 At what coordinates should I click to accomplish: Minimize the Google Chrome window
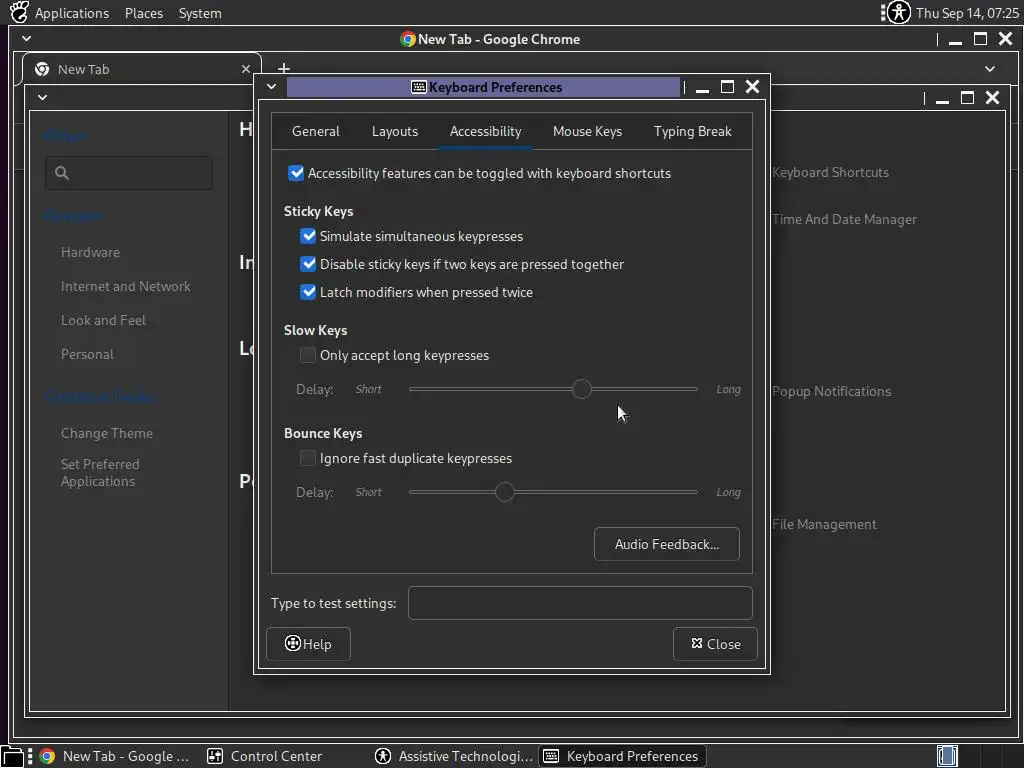[955, 39]
